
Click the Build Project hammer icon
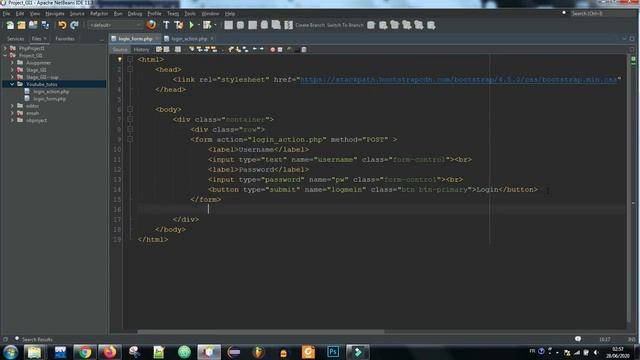(166, 25)
